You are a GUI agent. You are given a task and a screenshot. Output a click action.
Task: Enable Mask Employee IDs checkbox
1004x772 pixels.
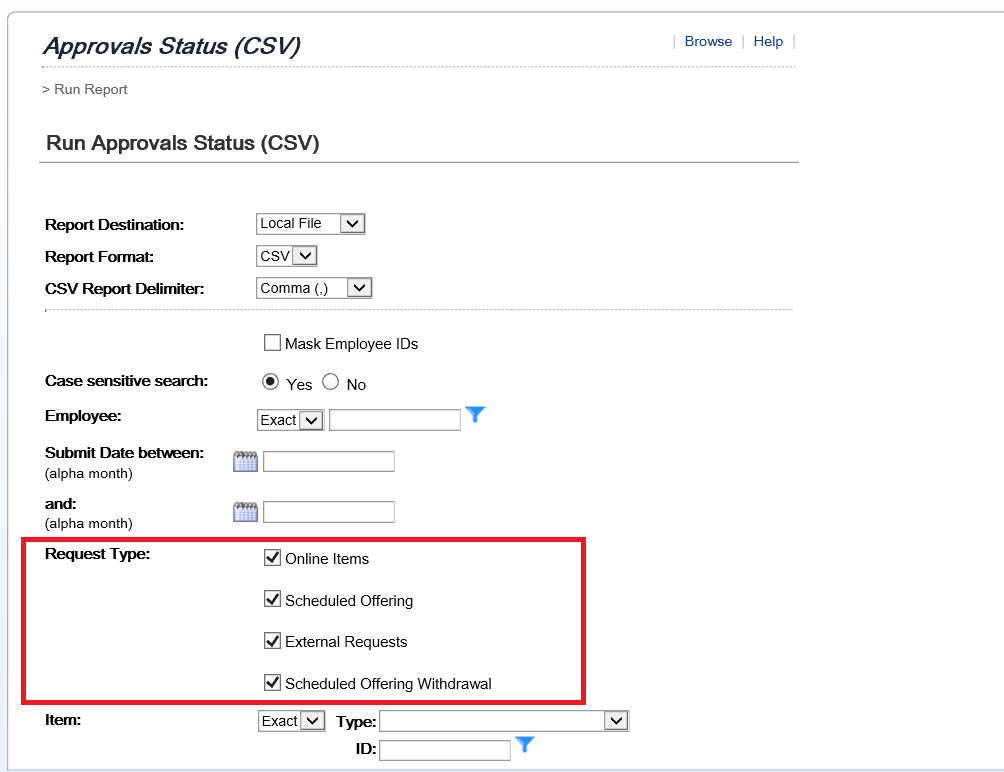coord(272,342)
